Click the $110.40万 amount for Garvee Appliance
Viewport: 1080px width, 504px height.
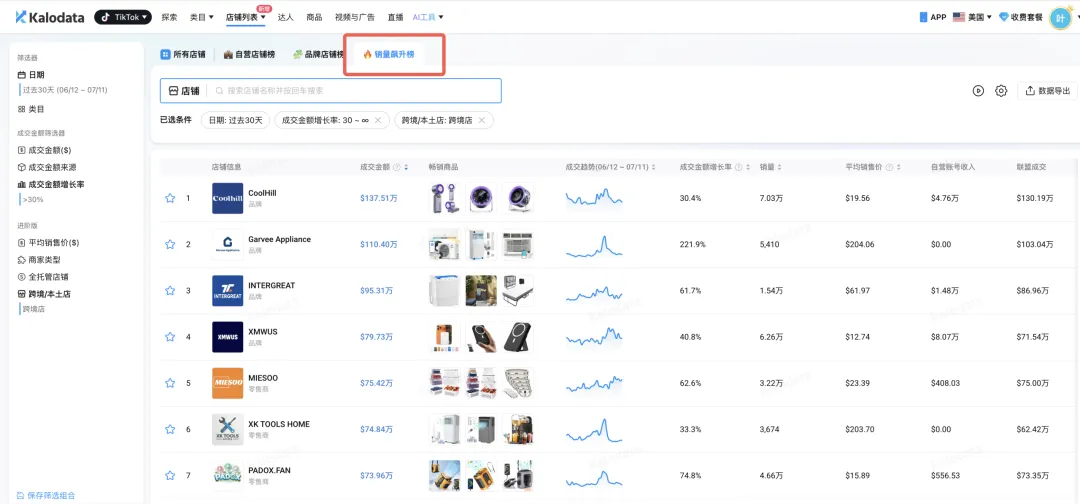tap(379, 244)
